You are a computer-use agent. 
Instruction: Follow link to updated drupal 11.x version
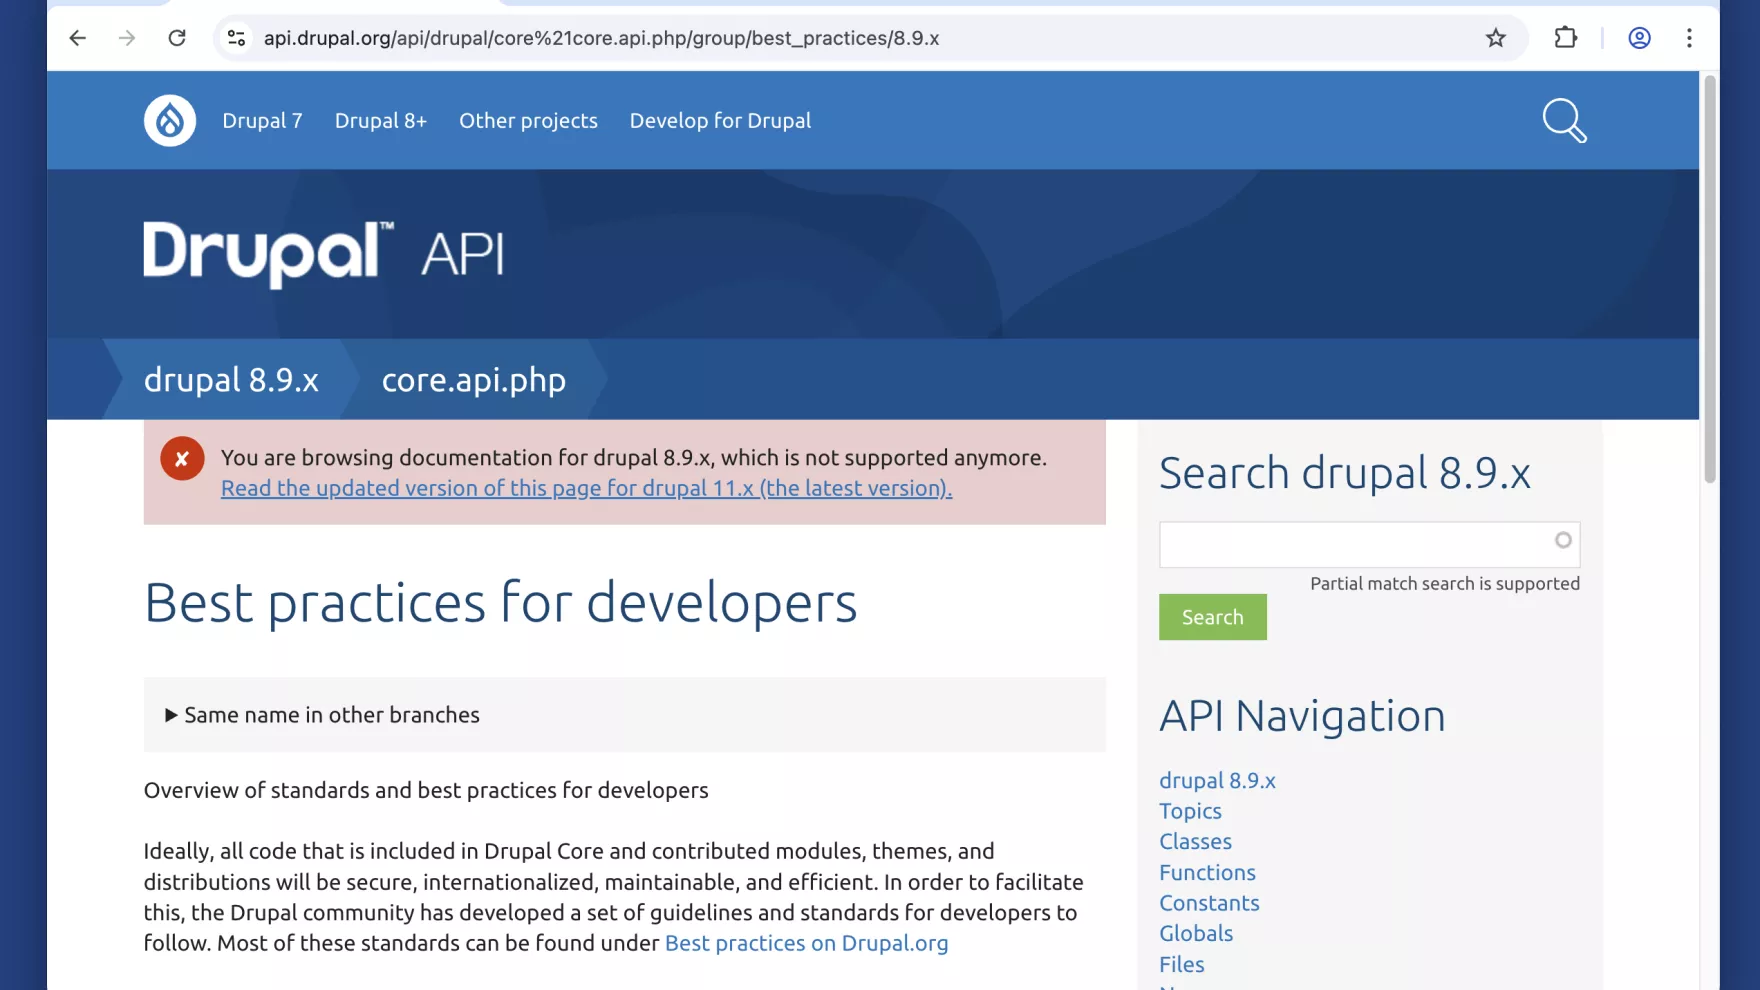tap(586, 488)
